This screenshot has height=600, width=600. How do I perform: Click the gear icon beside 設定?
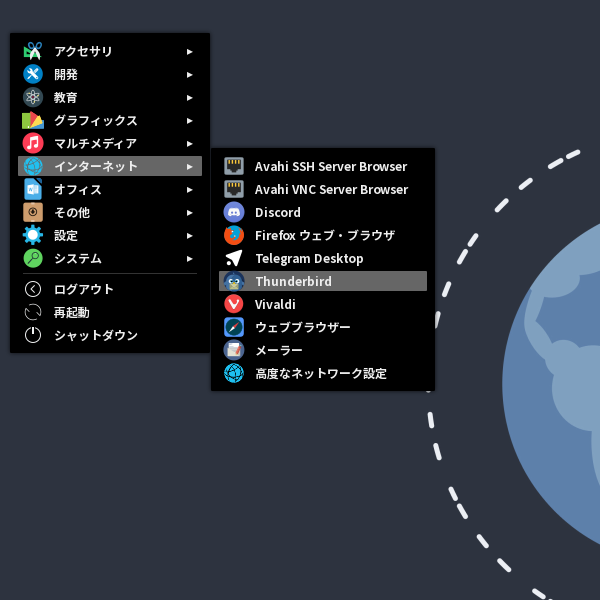click(33, 235)
